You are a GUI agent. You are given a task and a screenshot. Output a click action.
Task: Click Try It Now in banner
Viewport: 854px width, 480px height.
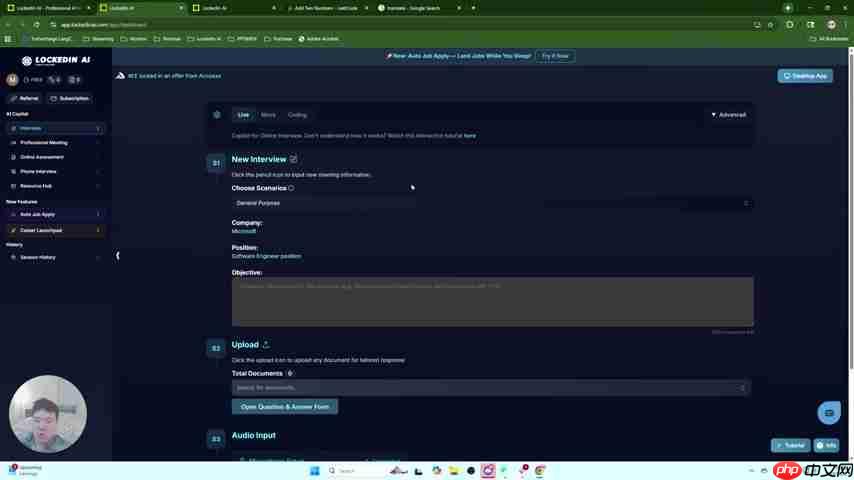555,56
